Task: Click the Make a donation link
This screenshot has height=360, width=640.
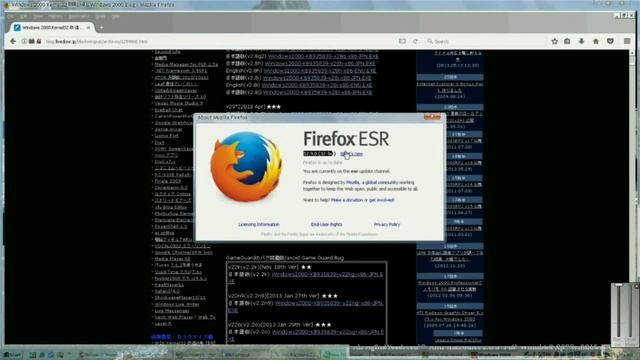Action: point(347,200)
